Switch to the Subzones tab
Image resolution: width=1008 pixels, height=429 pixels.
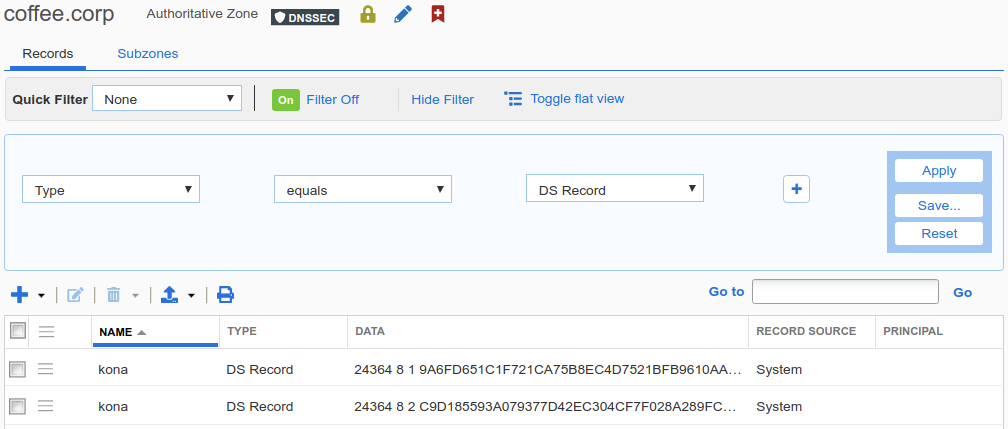click(x=148, y=54)
